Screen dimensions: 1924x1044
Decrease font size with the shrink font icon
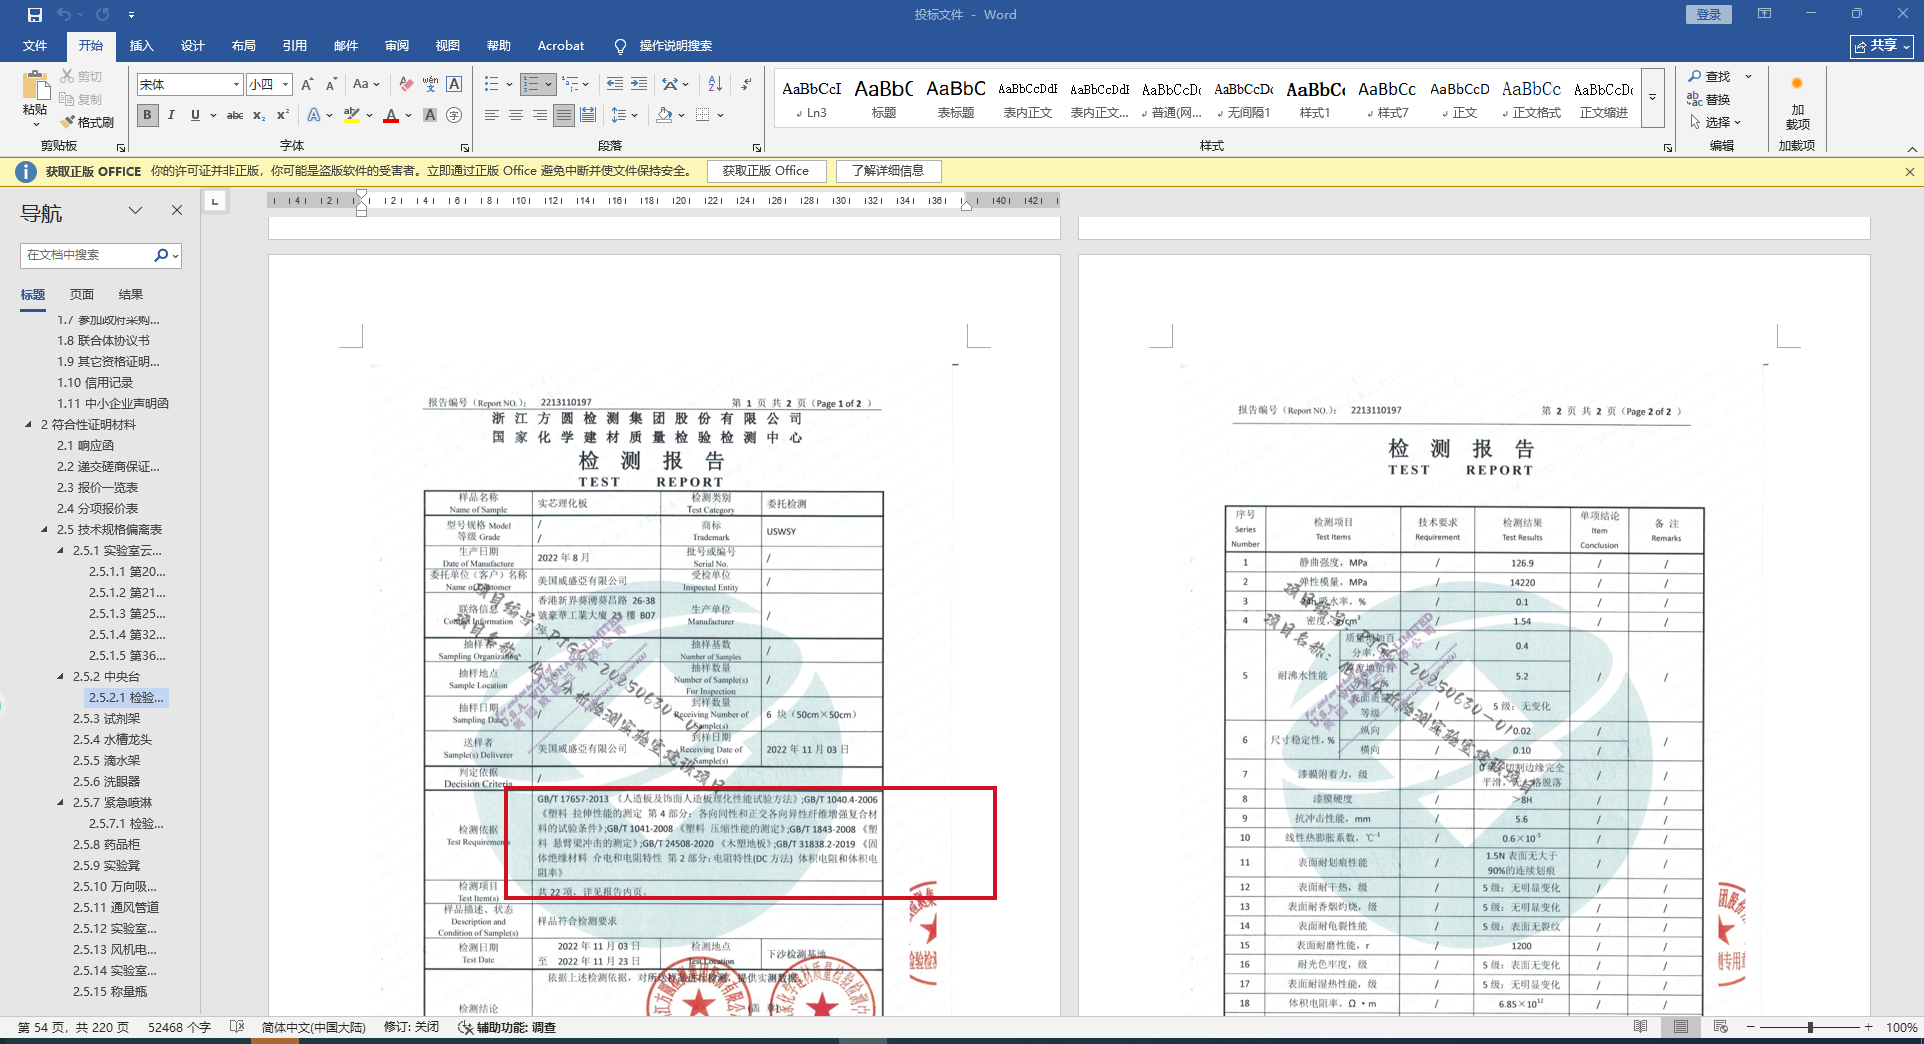coord(331,85)
